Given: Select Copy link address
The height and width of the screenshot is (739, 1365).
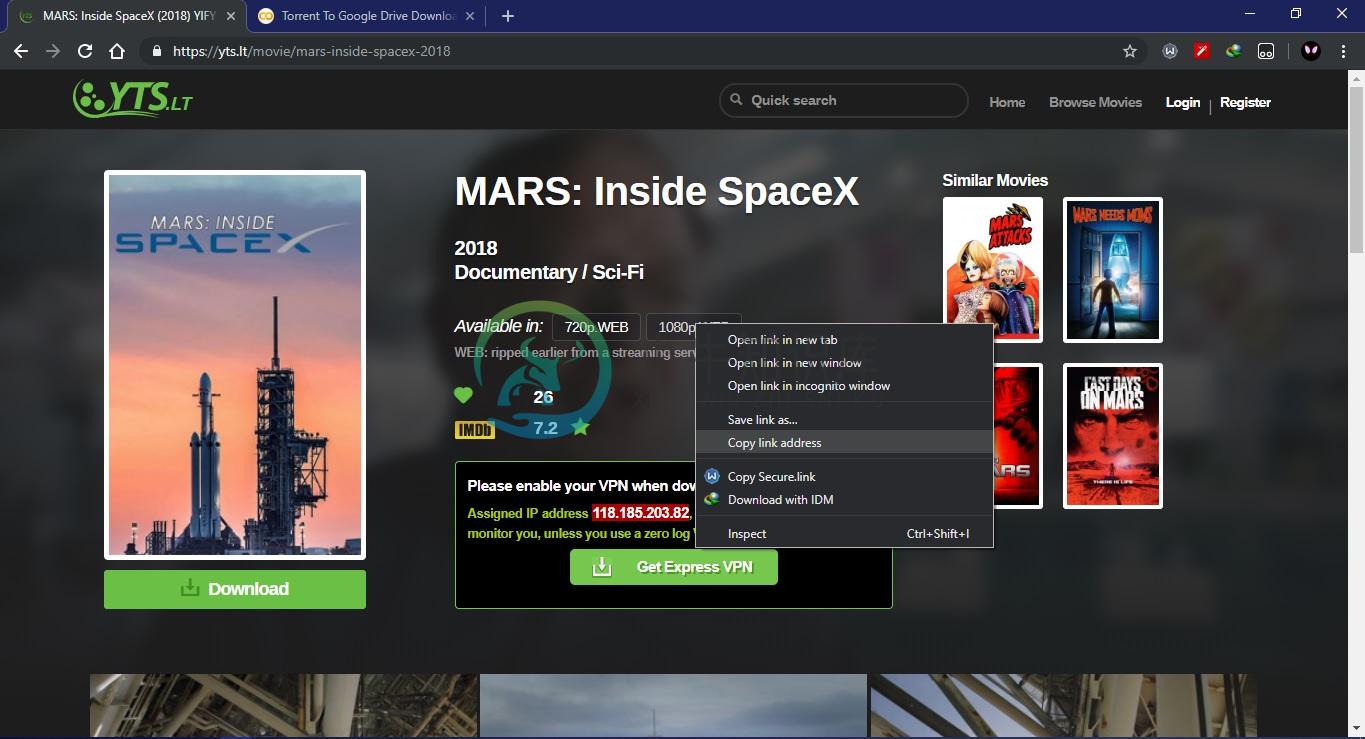Looking at the screenshot, I should click(x=844, y=443).
